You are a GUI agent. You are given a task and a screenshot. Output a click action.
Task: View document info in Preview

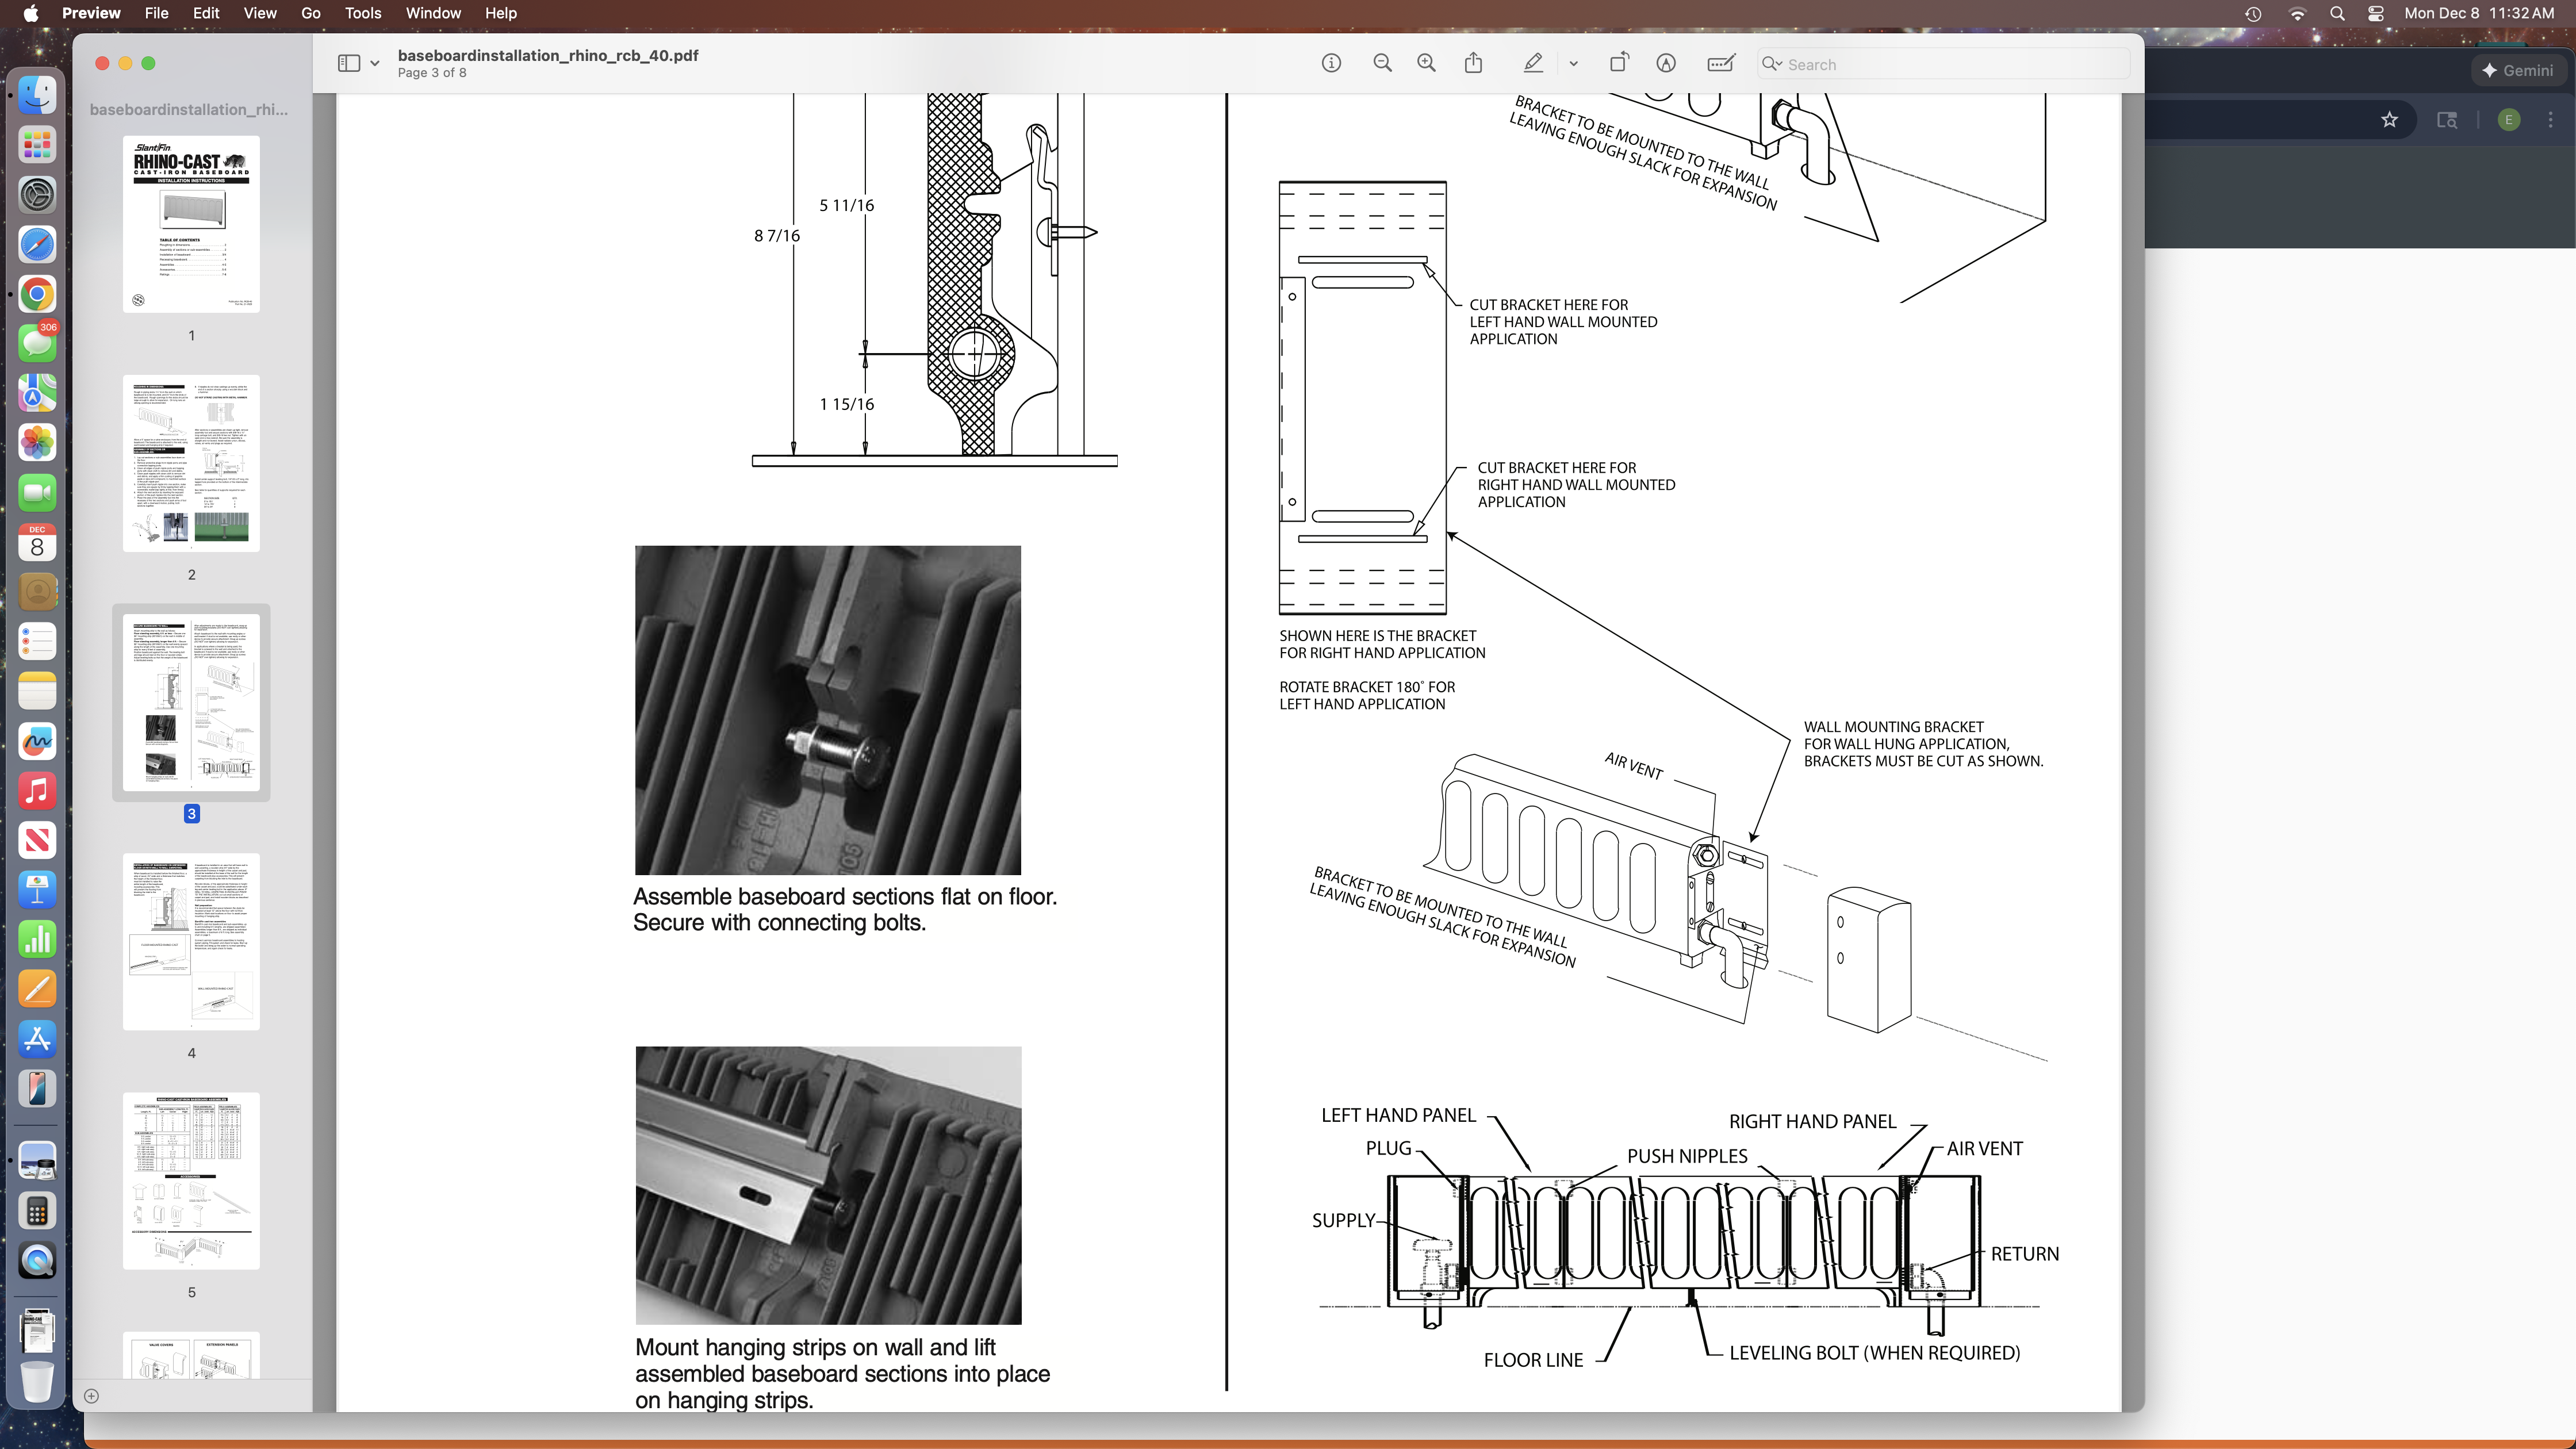point(1332,63)
